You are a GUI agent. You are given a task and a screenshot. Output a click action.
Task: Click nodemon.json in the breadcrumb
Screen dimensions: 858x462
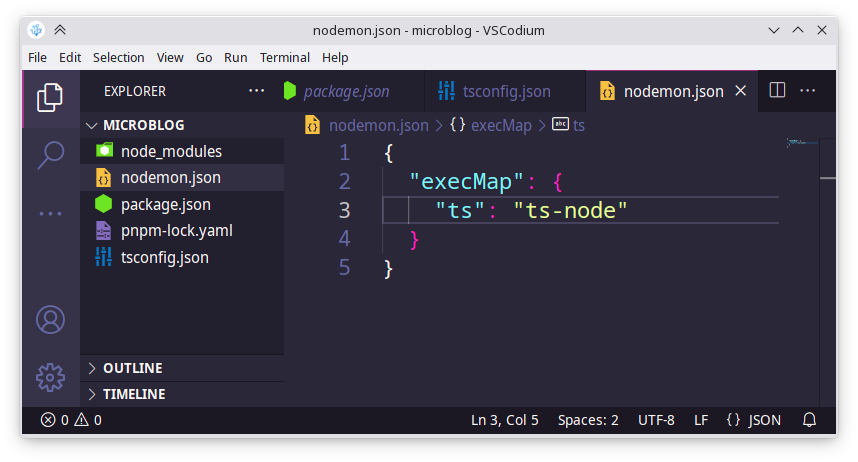point(379,125)
